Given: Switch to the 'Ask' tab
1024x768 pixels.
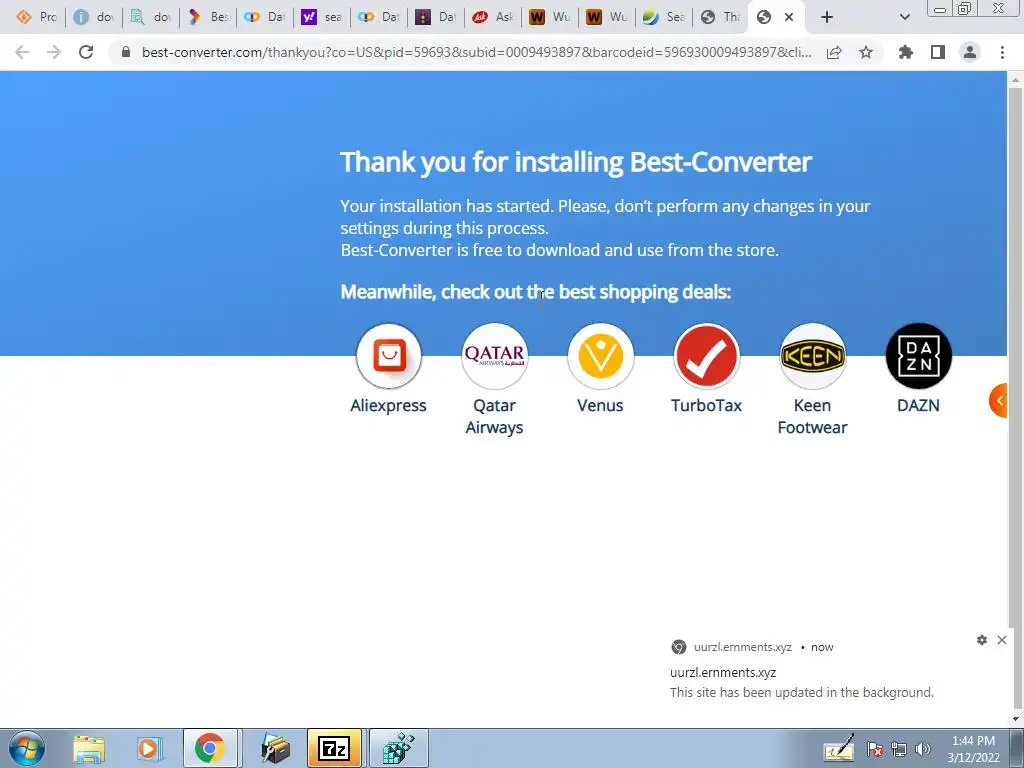Looking at the screenshot, I should pyautogui.click(x=493, y=17).
